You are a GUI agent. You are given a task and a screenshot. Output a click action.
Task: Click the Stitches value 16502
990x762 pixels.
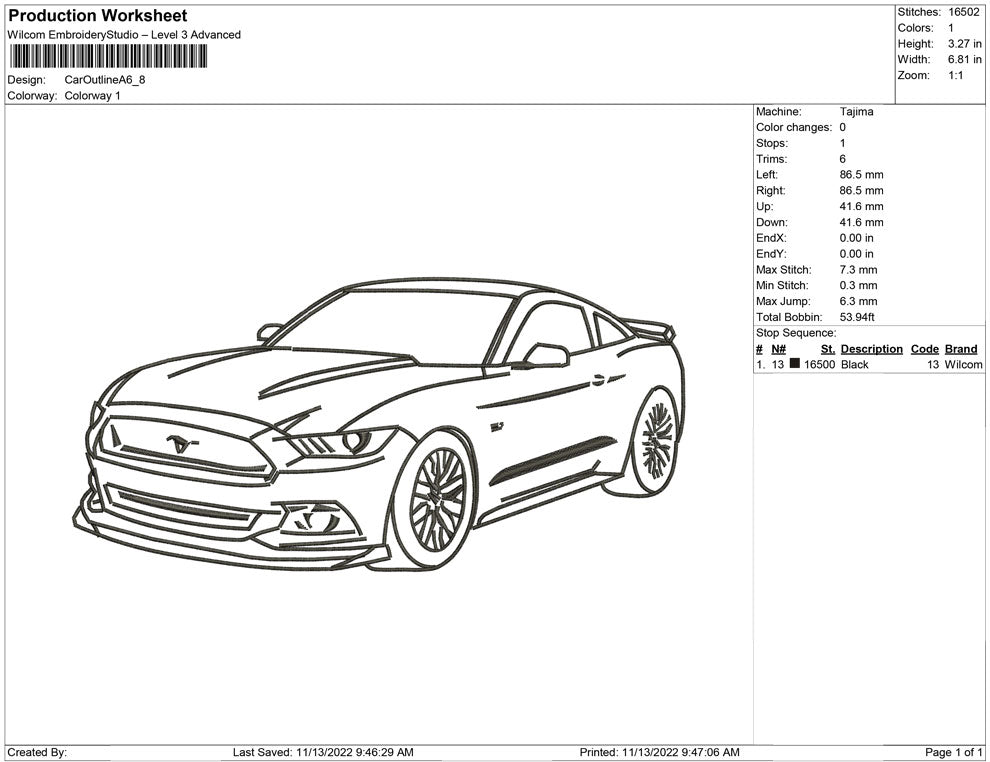[963, 12]
